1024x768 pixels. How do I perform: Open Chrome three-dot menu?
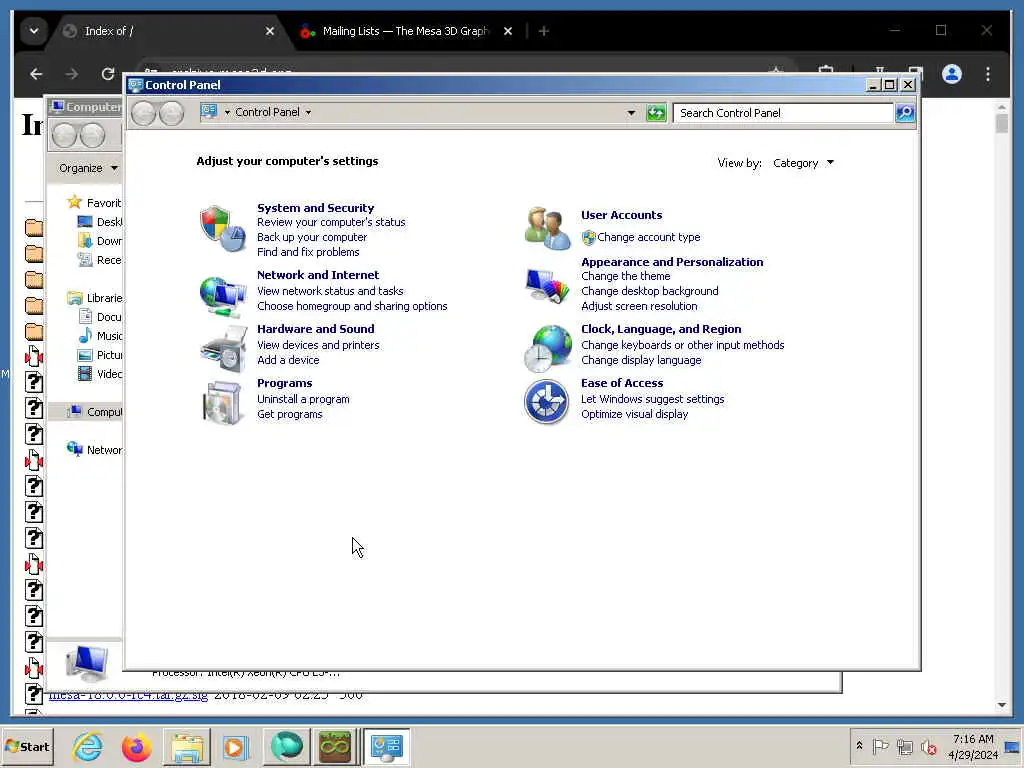coord(987,74)
